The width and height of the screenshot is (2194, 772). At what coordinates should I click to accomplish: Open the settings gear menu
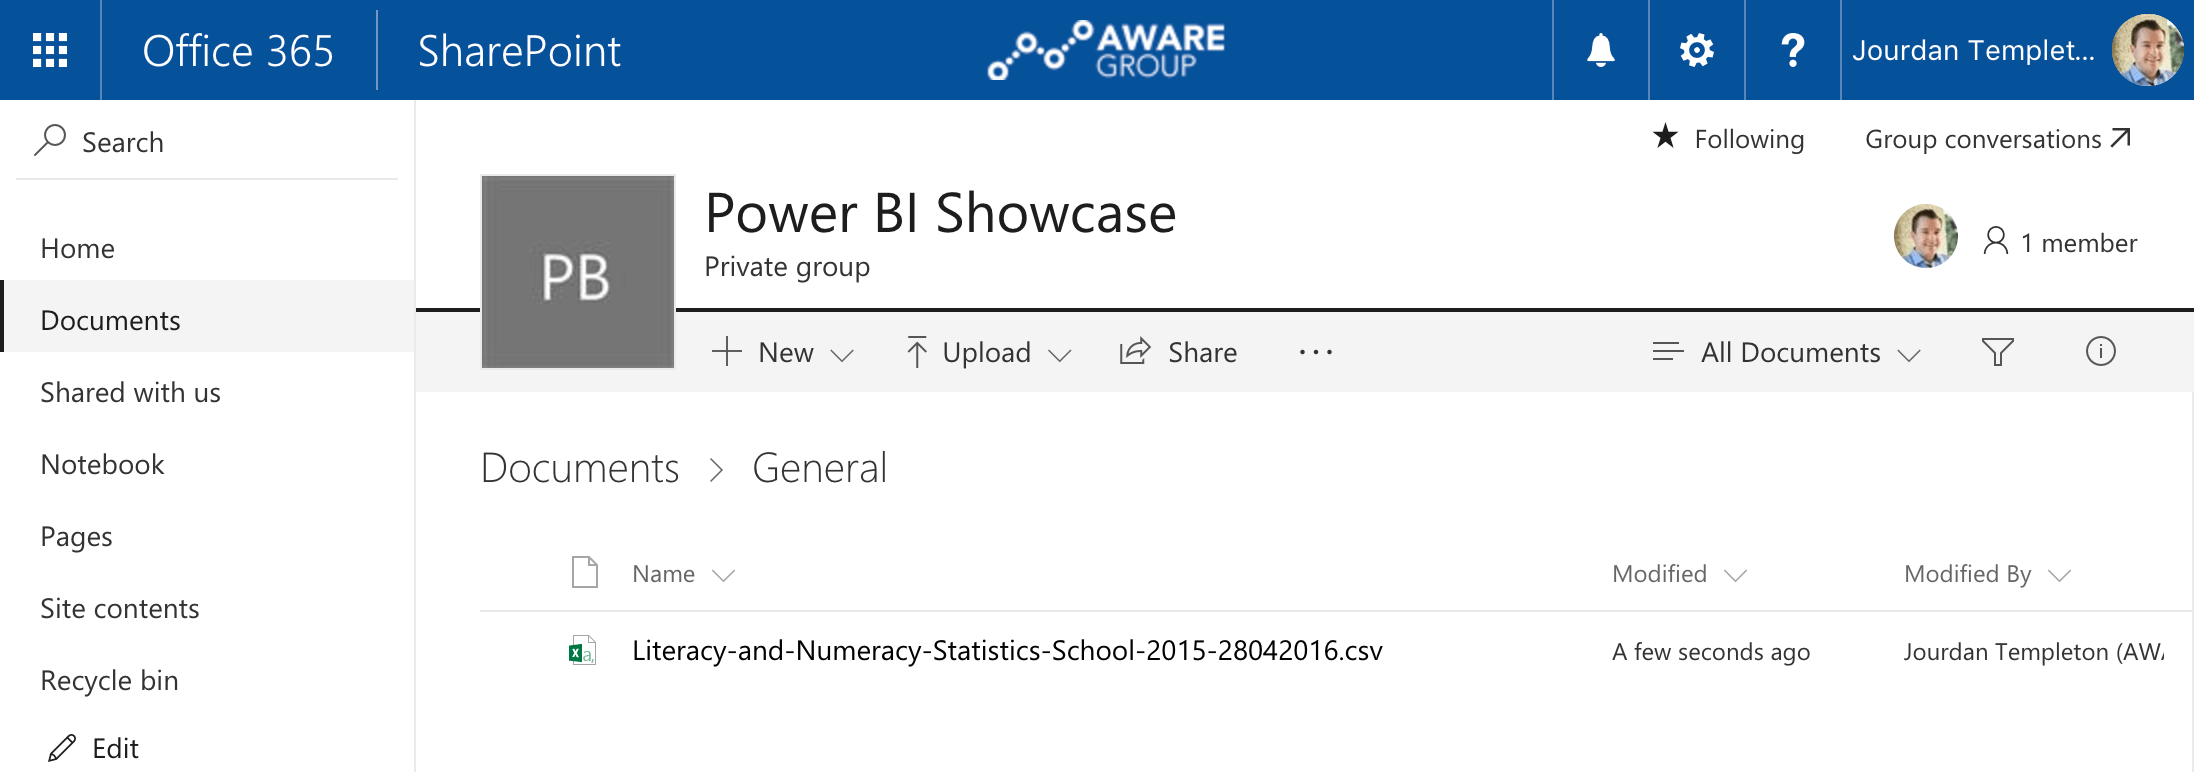(1697, 50)
